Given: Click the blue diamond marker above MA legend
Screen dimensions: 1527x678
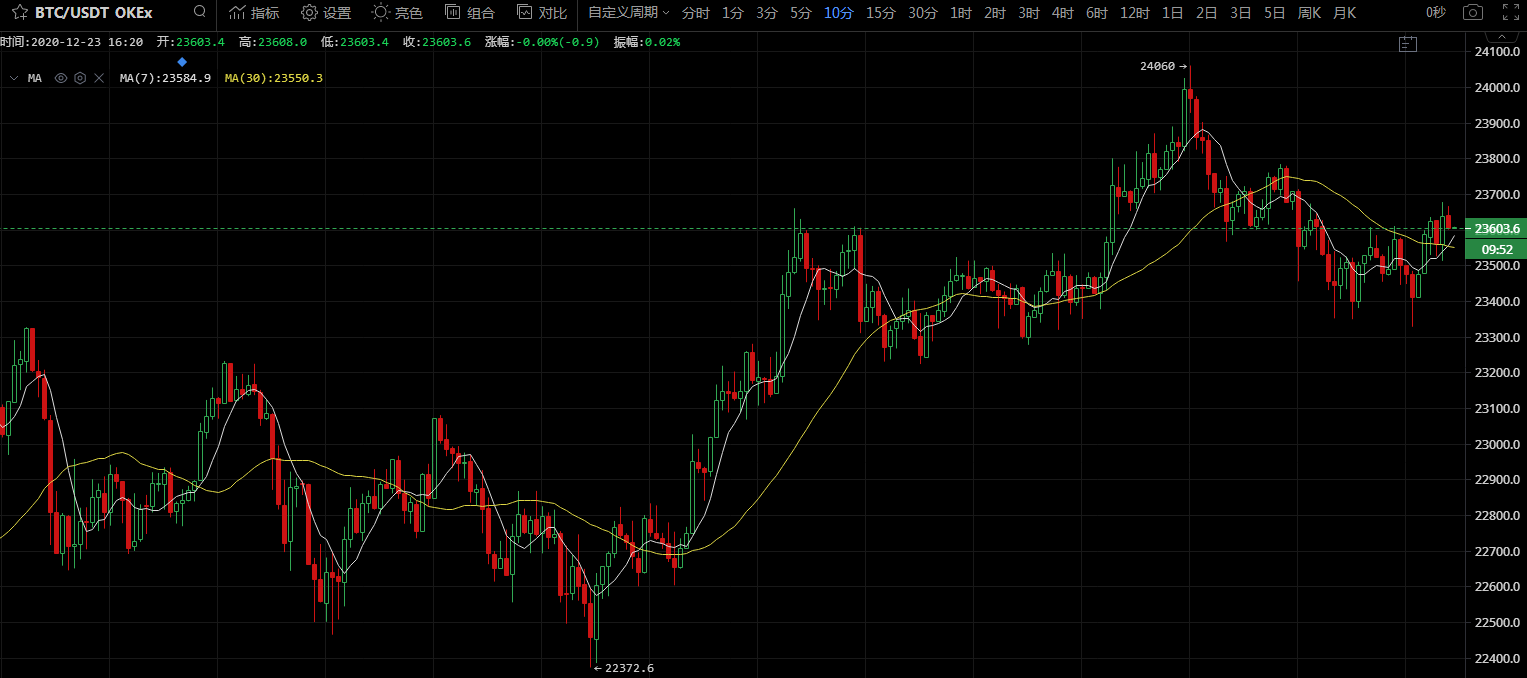Looking at the screenshot, I should (x=182, y=62).
